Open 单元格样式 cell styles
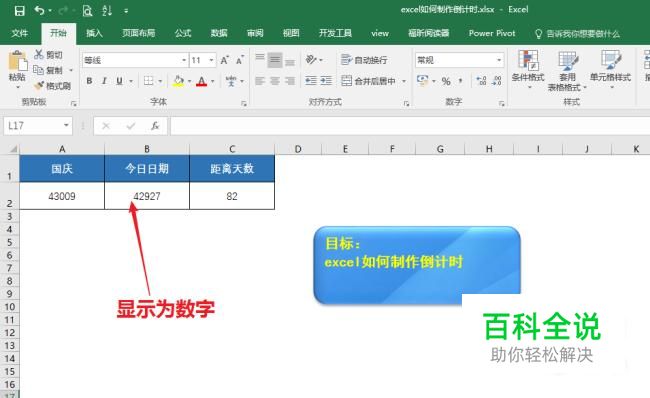650x398 pixels. coord(610,69)
